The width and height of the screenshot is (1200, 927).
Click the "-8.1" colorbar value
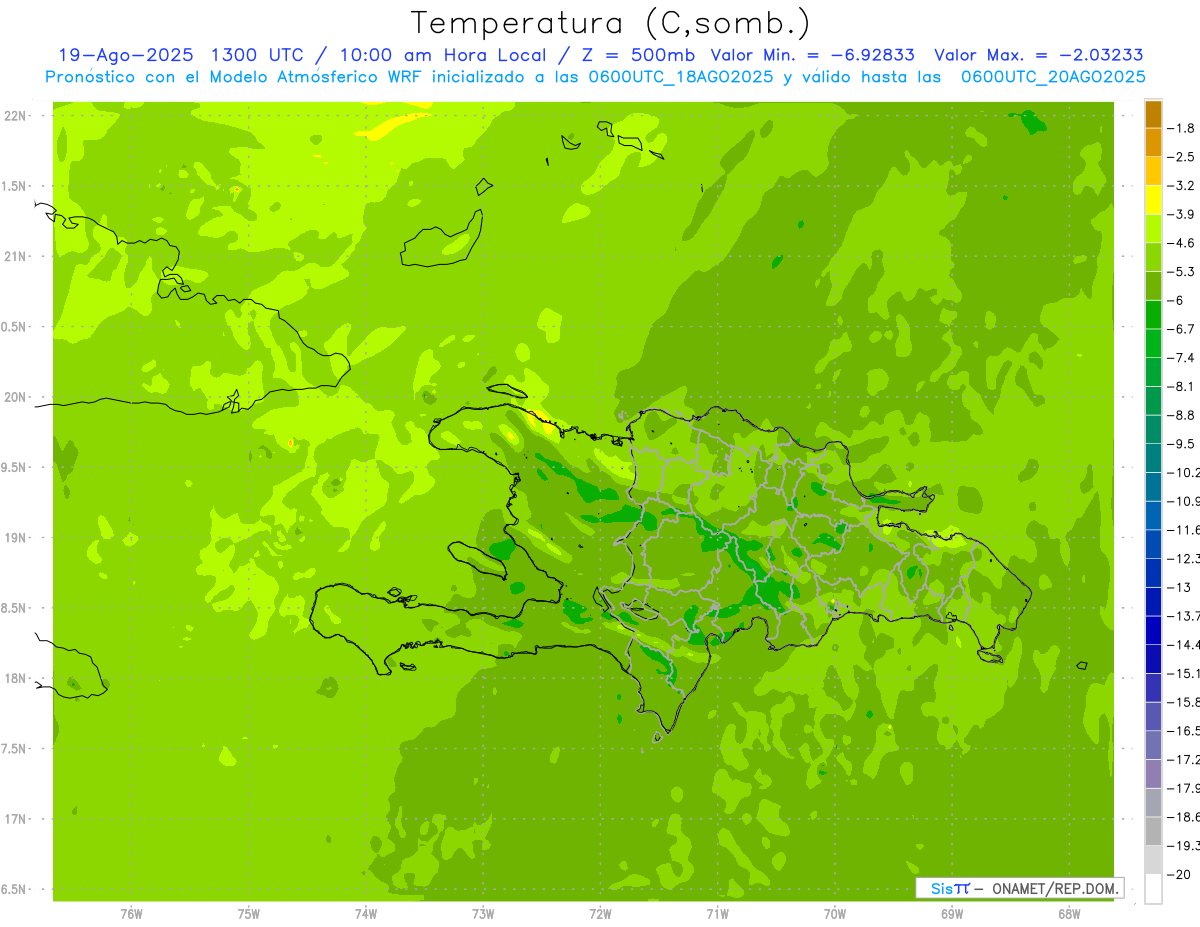[x=1182, y=386]
